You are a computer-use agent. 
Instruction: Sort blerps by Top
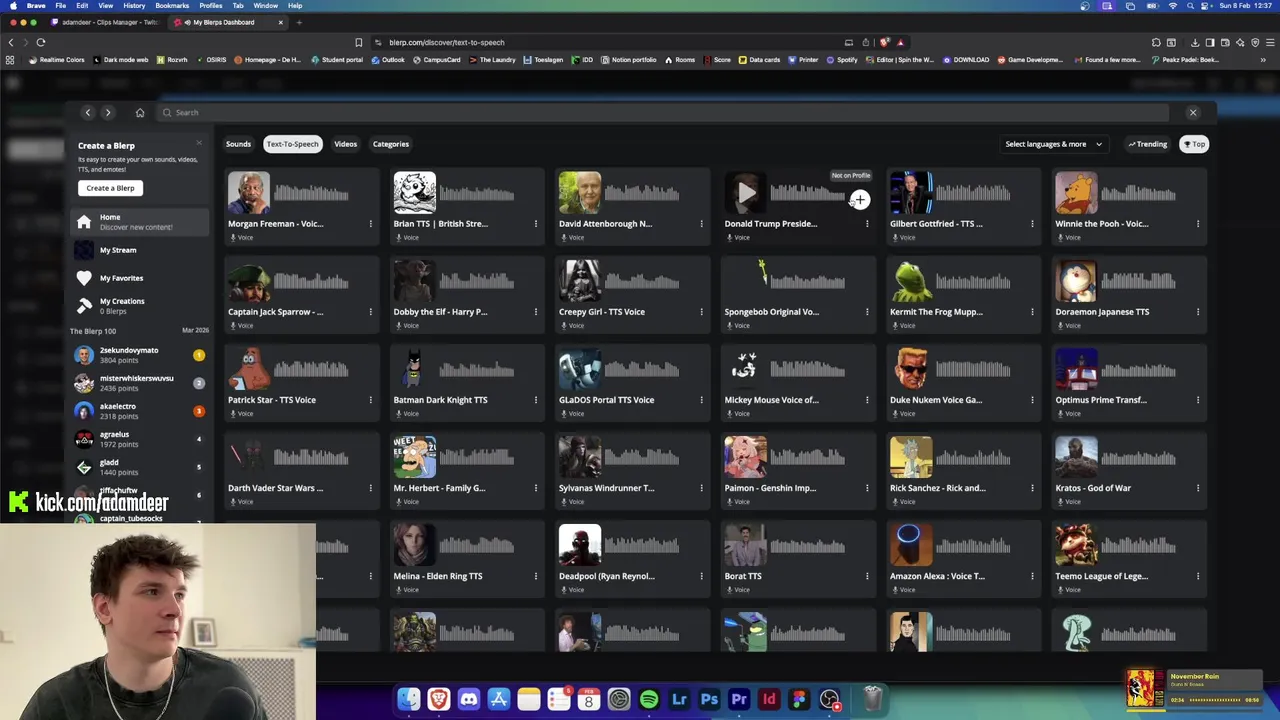pyautogui.click(x=1194, y=144)
